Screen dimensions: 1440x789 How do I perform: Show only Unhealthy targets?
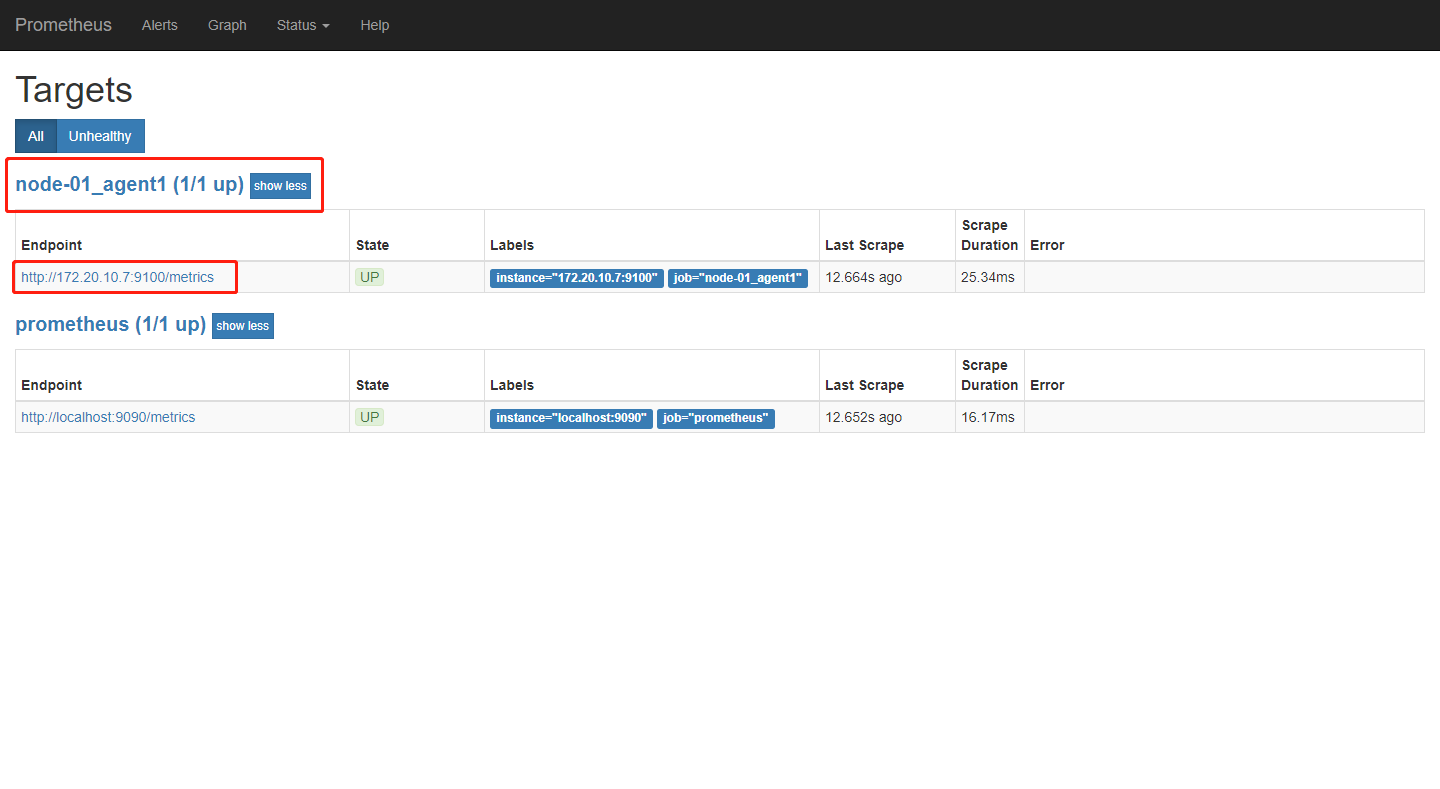tap(100, 136)
